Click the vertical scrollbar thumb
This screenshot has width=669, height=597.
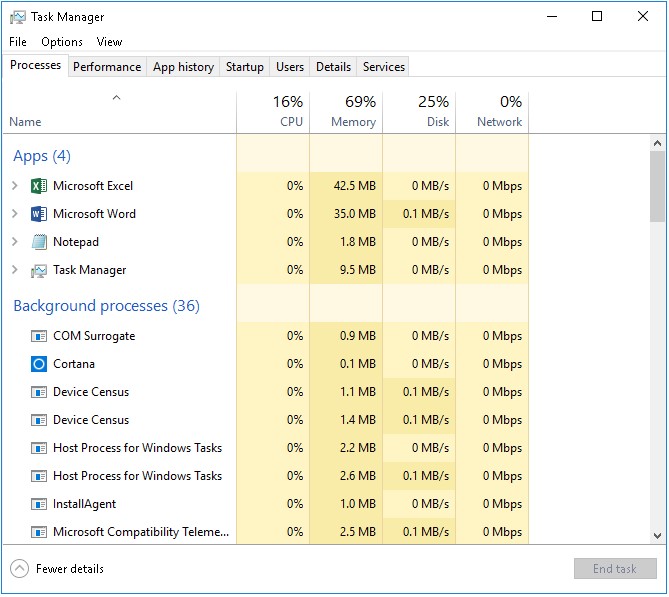tap(657, 186)
